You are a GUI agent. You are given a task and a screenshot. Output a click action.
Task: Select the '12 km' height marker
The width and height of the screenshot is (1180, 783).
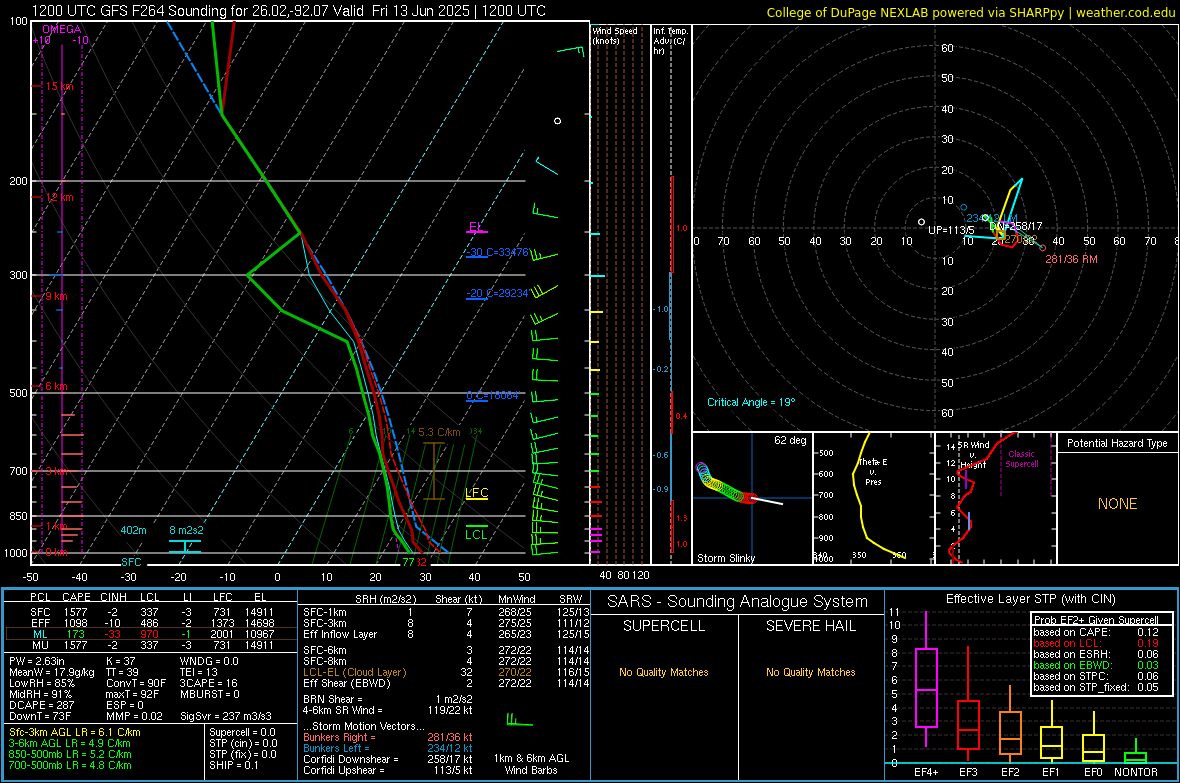[x=59, y=197]
